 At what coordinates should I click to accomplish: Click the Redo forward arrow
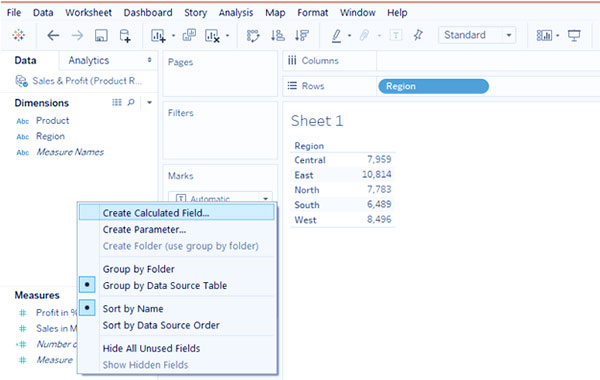point(77,36)
